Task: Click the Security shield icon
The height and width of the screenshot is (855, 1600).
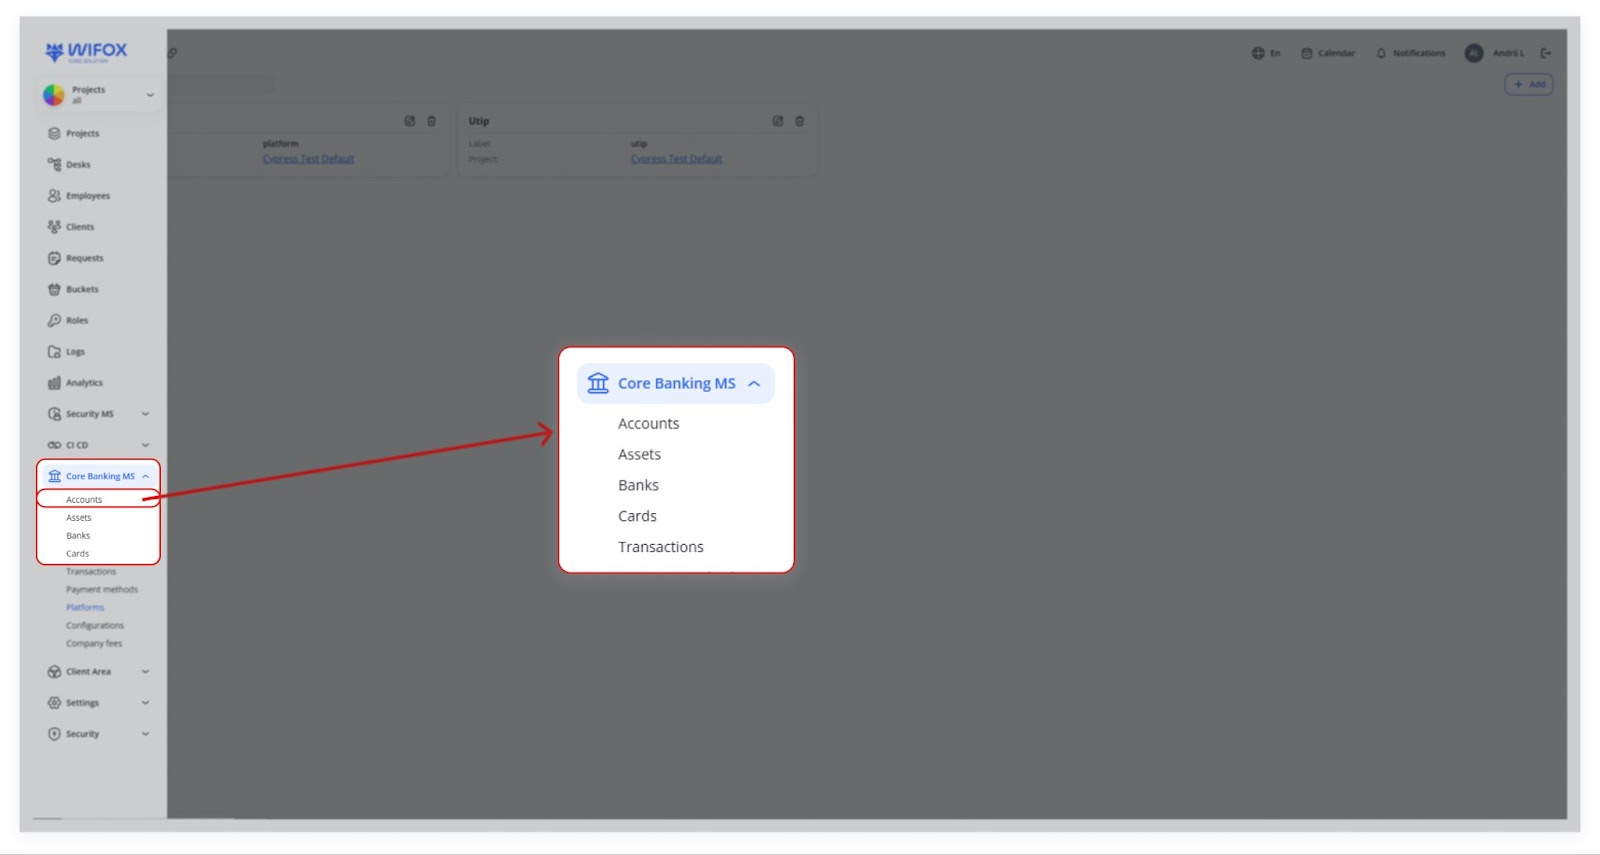Action: [54, 734]
